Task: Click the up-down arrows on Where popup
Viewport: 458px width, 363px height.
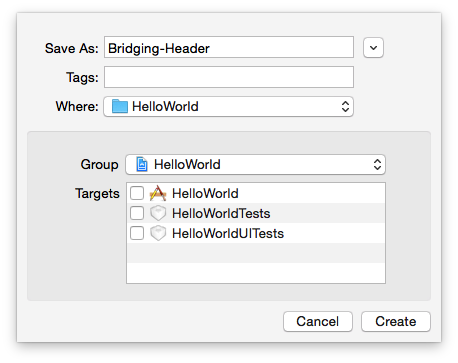Action: pyautogui.click(x=345, y=107)
